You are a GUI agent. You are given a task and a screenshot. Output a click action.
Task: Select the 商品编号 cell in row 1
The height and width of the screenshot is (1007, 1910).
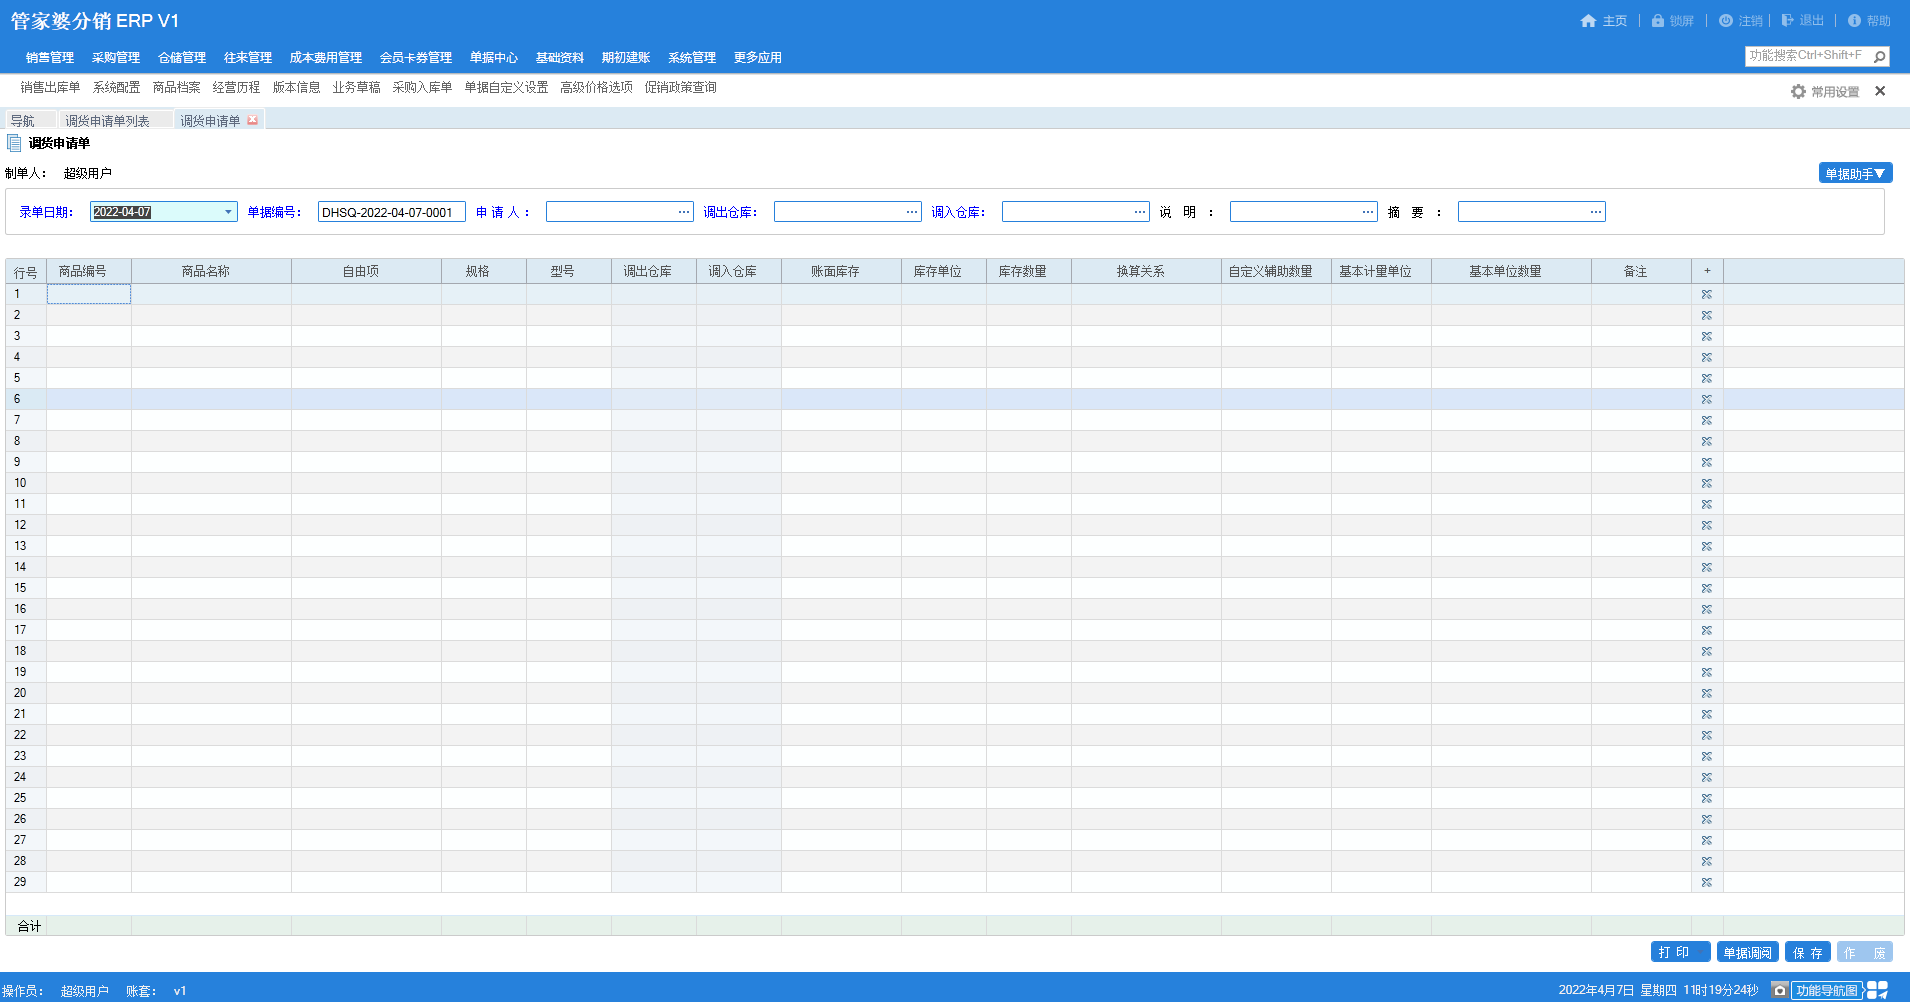(89, 294)
